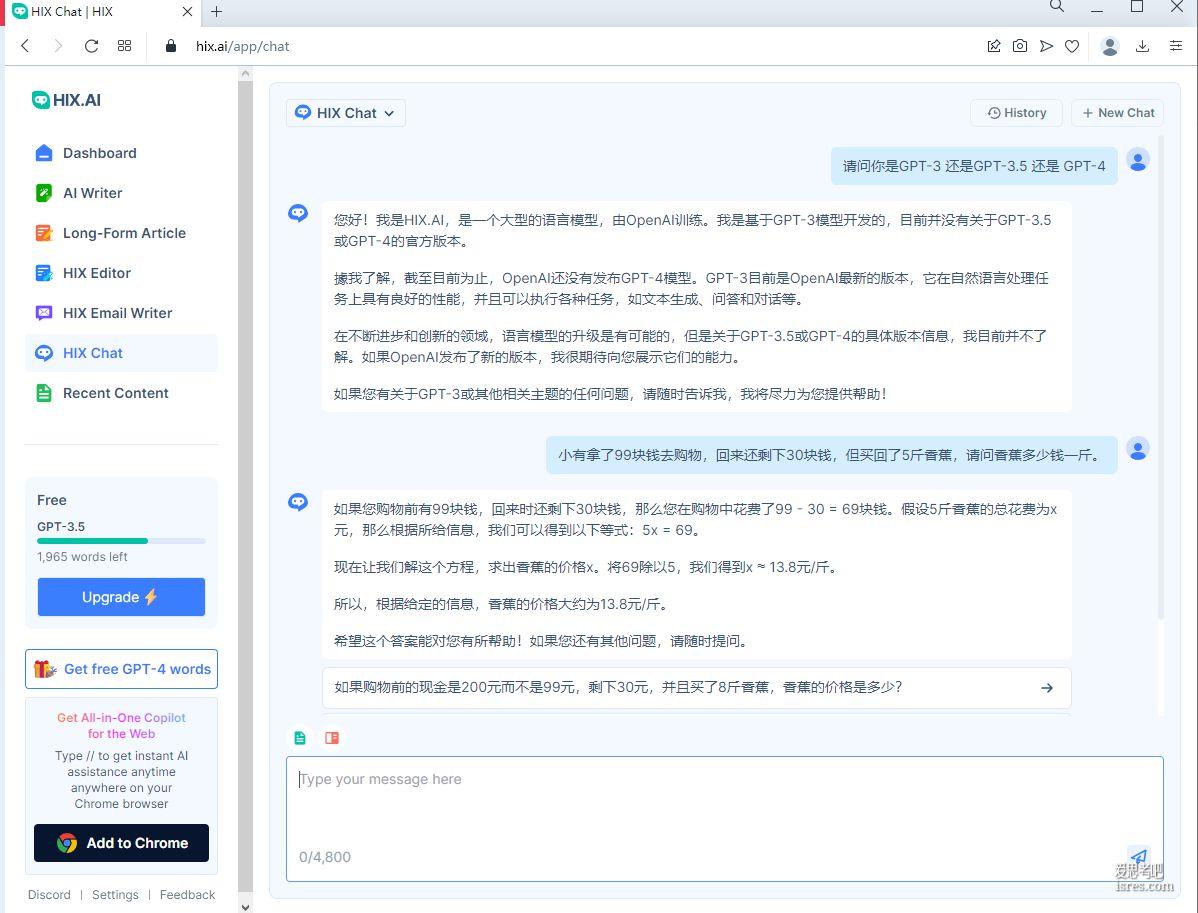The height and width of the screenshot is (913, 1198).
Task: Click the Recent Content document icon
Action: (44, 393)
